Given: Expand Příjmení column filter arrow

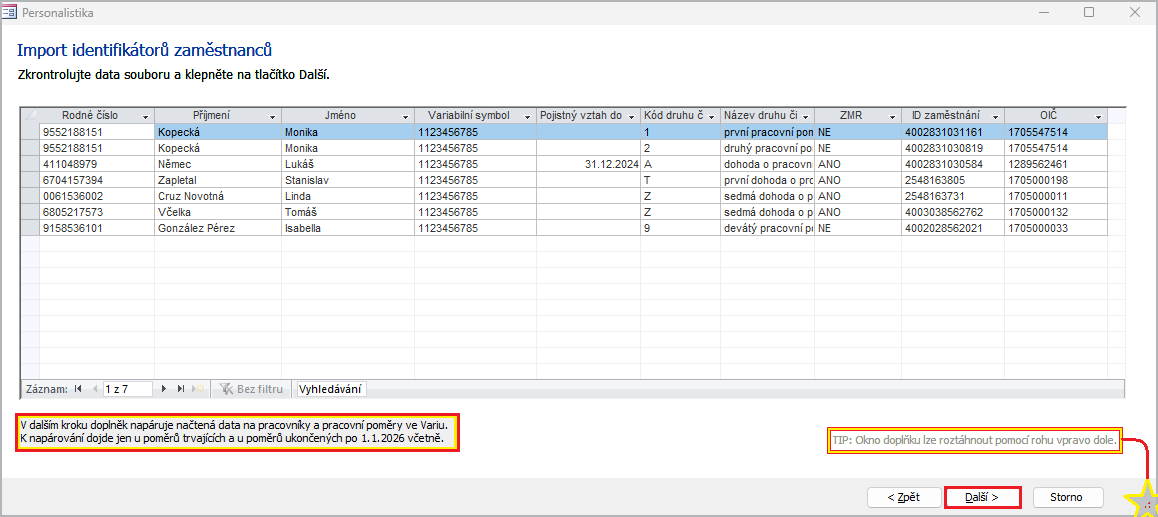Looking at the screenshot, I should 273,116.
